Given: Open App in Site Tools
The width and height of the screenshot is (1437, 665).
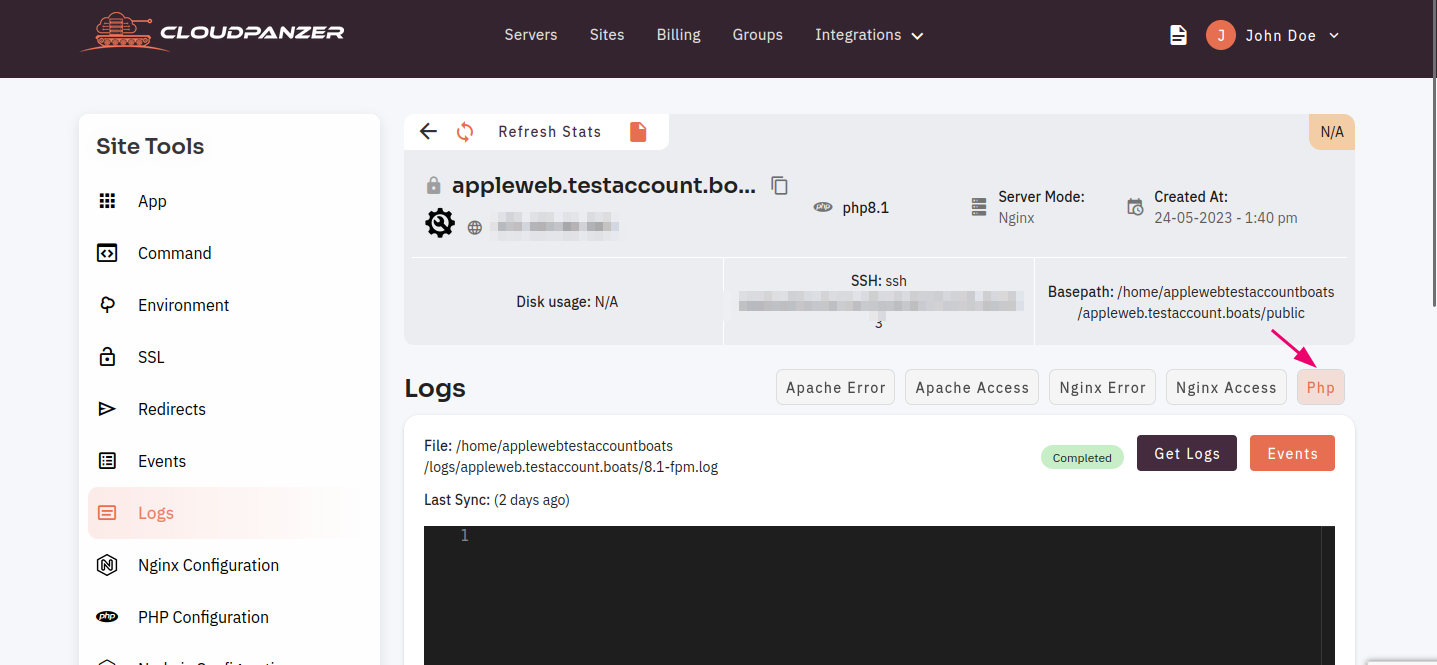Looking at the screenshot, I should (229, 201).
